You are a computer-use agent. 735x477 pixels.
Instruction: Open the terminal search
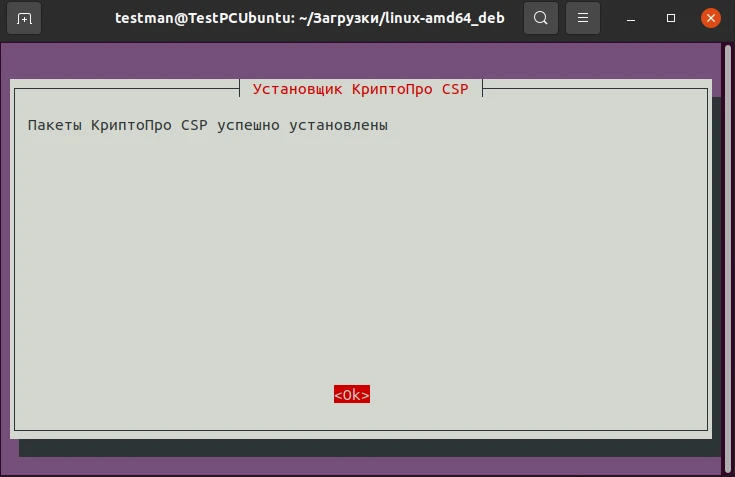541,18
